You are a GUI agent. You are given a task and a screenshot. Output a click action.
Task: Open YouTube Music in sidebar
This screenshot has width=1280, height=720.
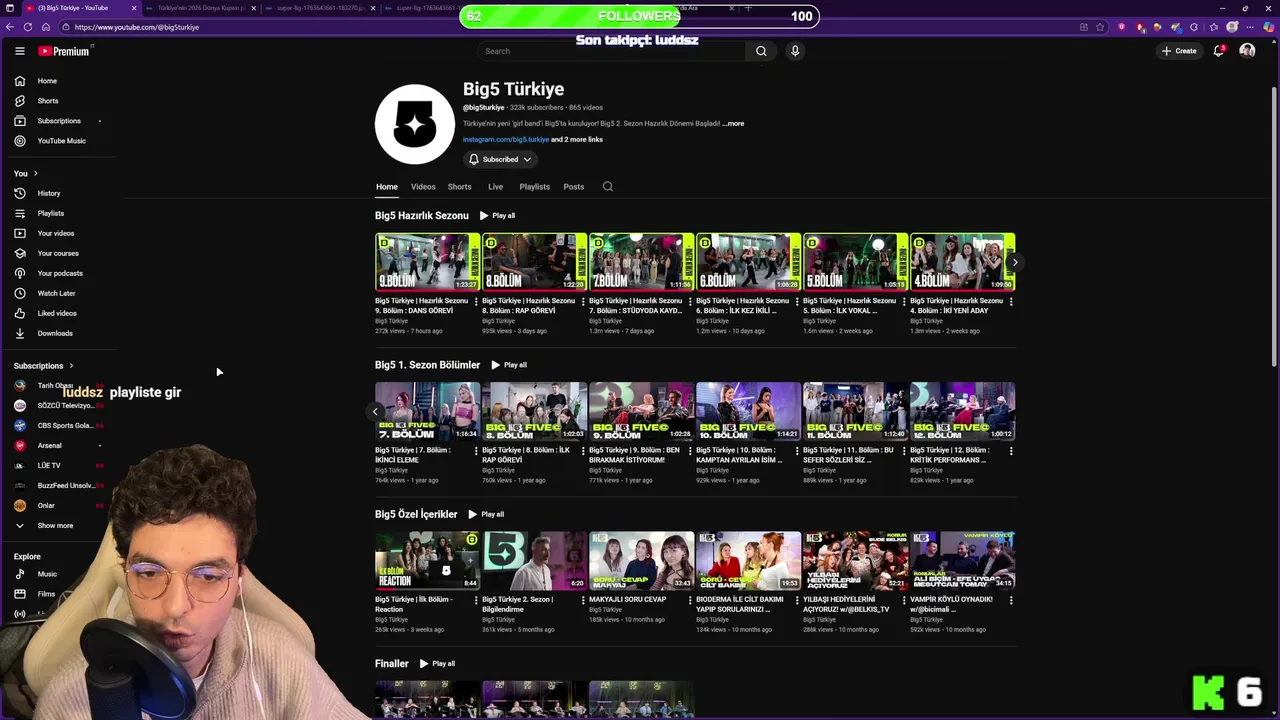pos(60,141)
